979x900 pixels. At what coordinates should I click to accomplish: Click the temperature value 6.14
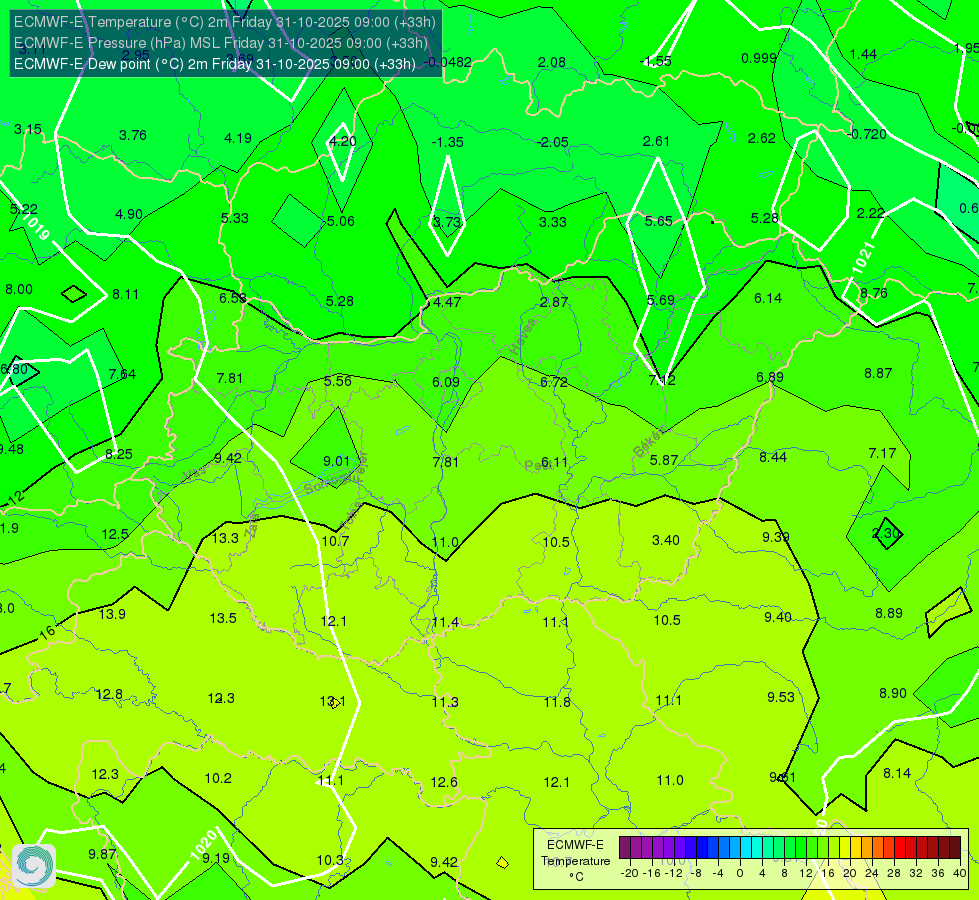click(768, 299)
